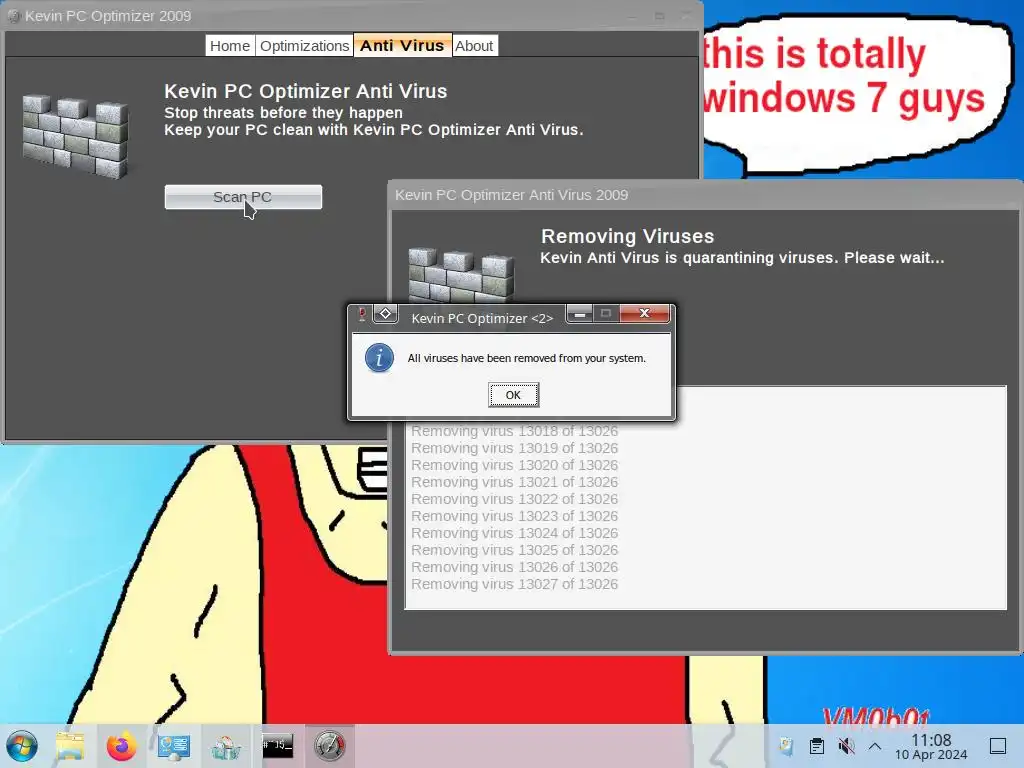Click the brick wall icon in Removing Viruses window
Image resolution: width=1024 pixels, height=768 pixels.
click(461, 276)
